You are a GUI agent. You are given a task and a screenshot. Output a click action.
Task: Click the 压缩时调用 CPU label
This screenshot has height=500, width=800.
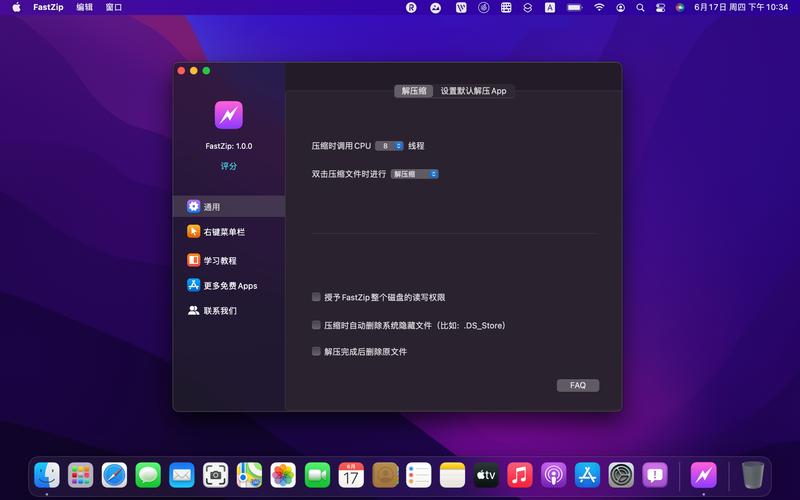(x=341, y=146)
